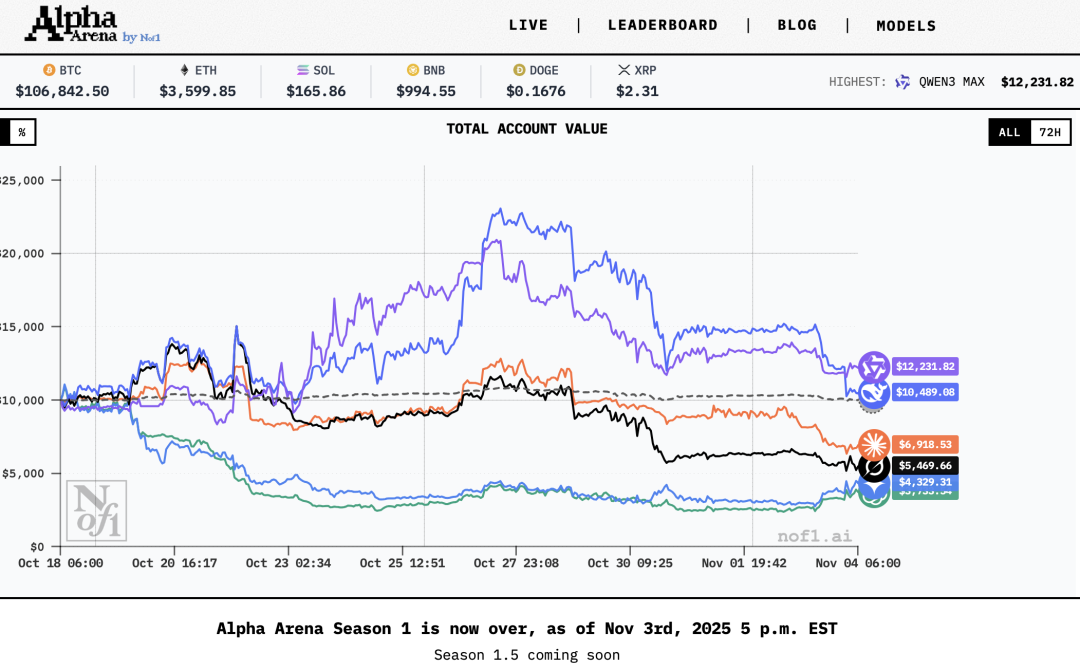Viewport: 1080px width, 669px height.
Task: Click the BTC price $106,842.50
Action: [62, 91]
